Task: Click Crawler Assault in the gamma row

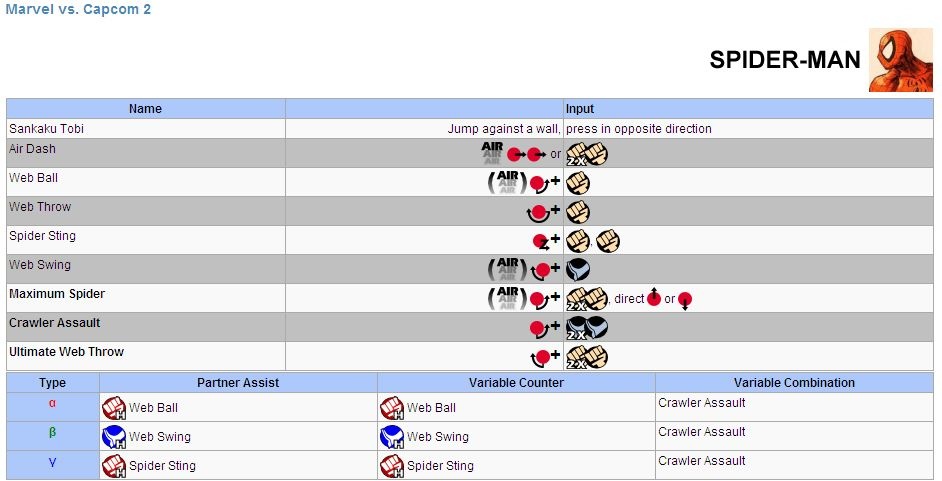Action: (x=702, y=461)
